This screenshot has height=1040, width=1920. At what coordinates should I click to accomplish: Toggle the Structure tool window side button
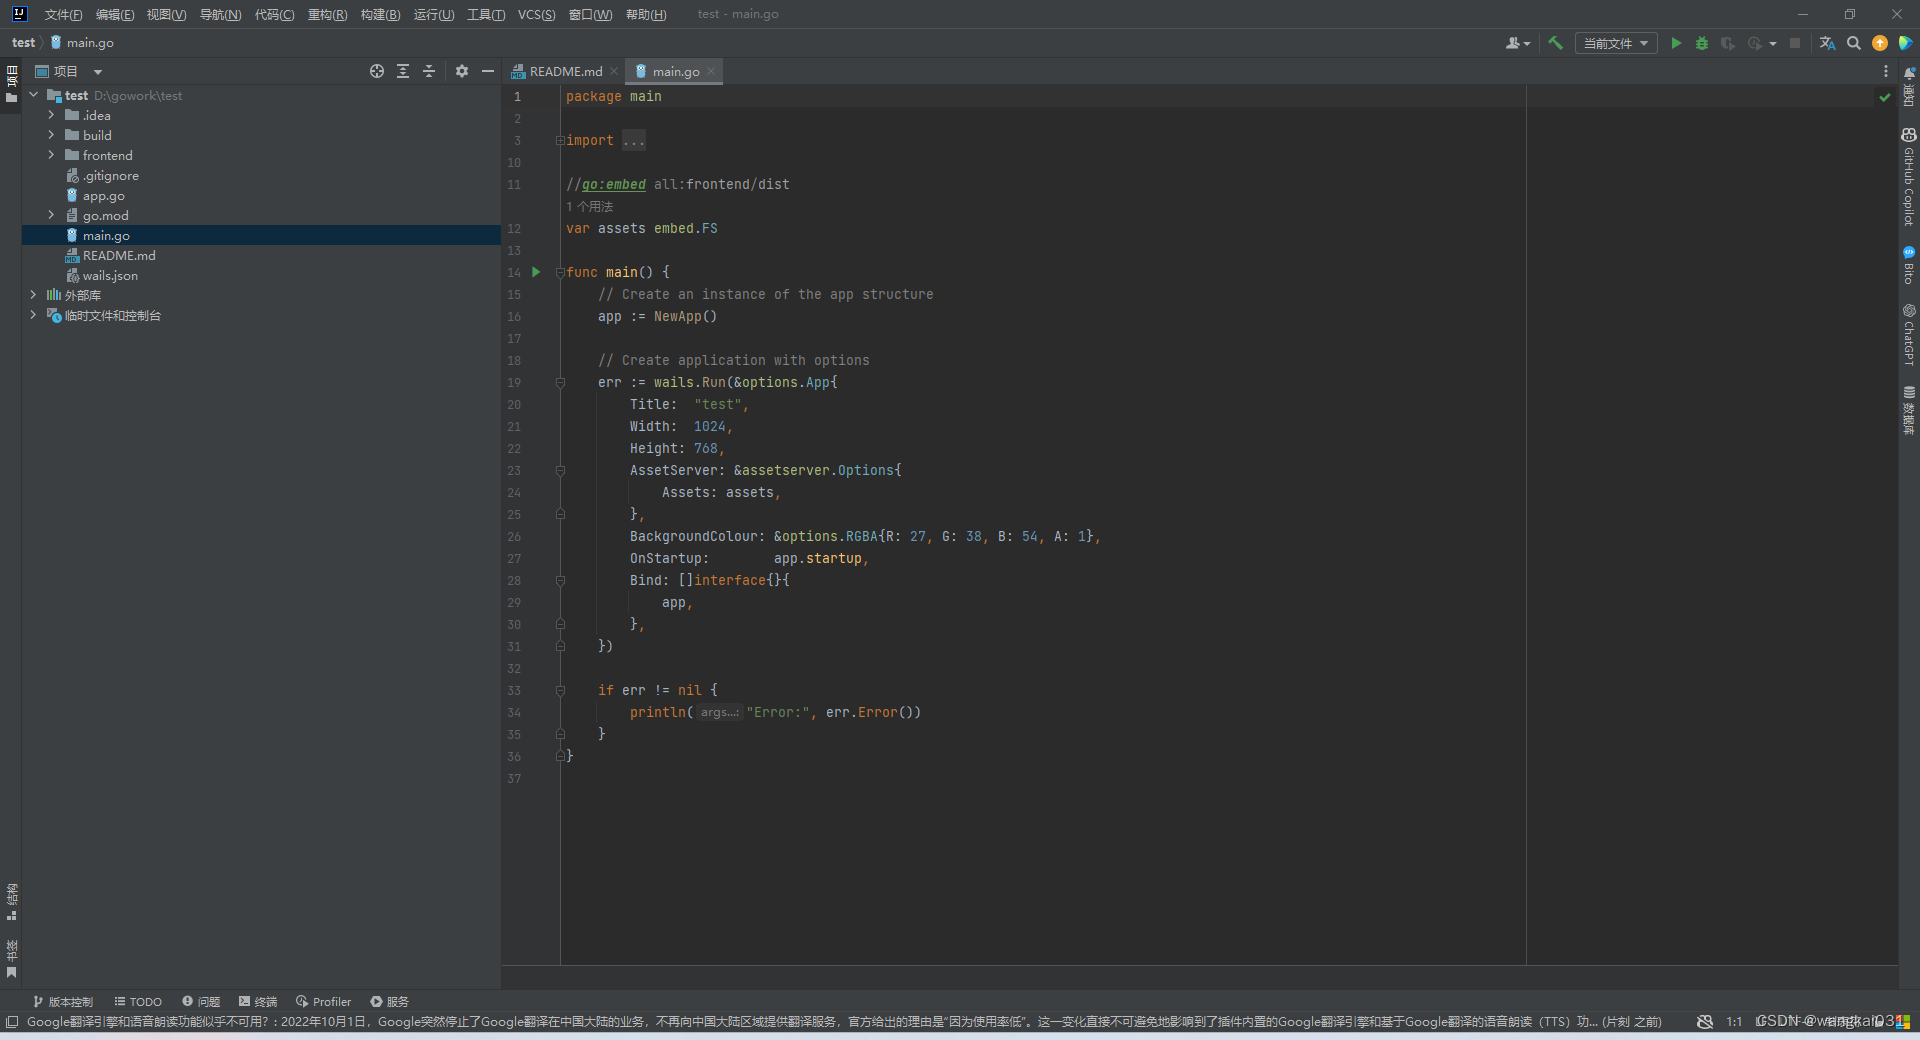11,902
